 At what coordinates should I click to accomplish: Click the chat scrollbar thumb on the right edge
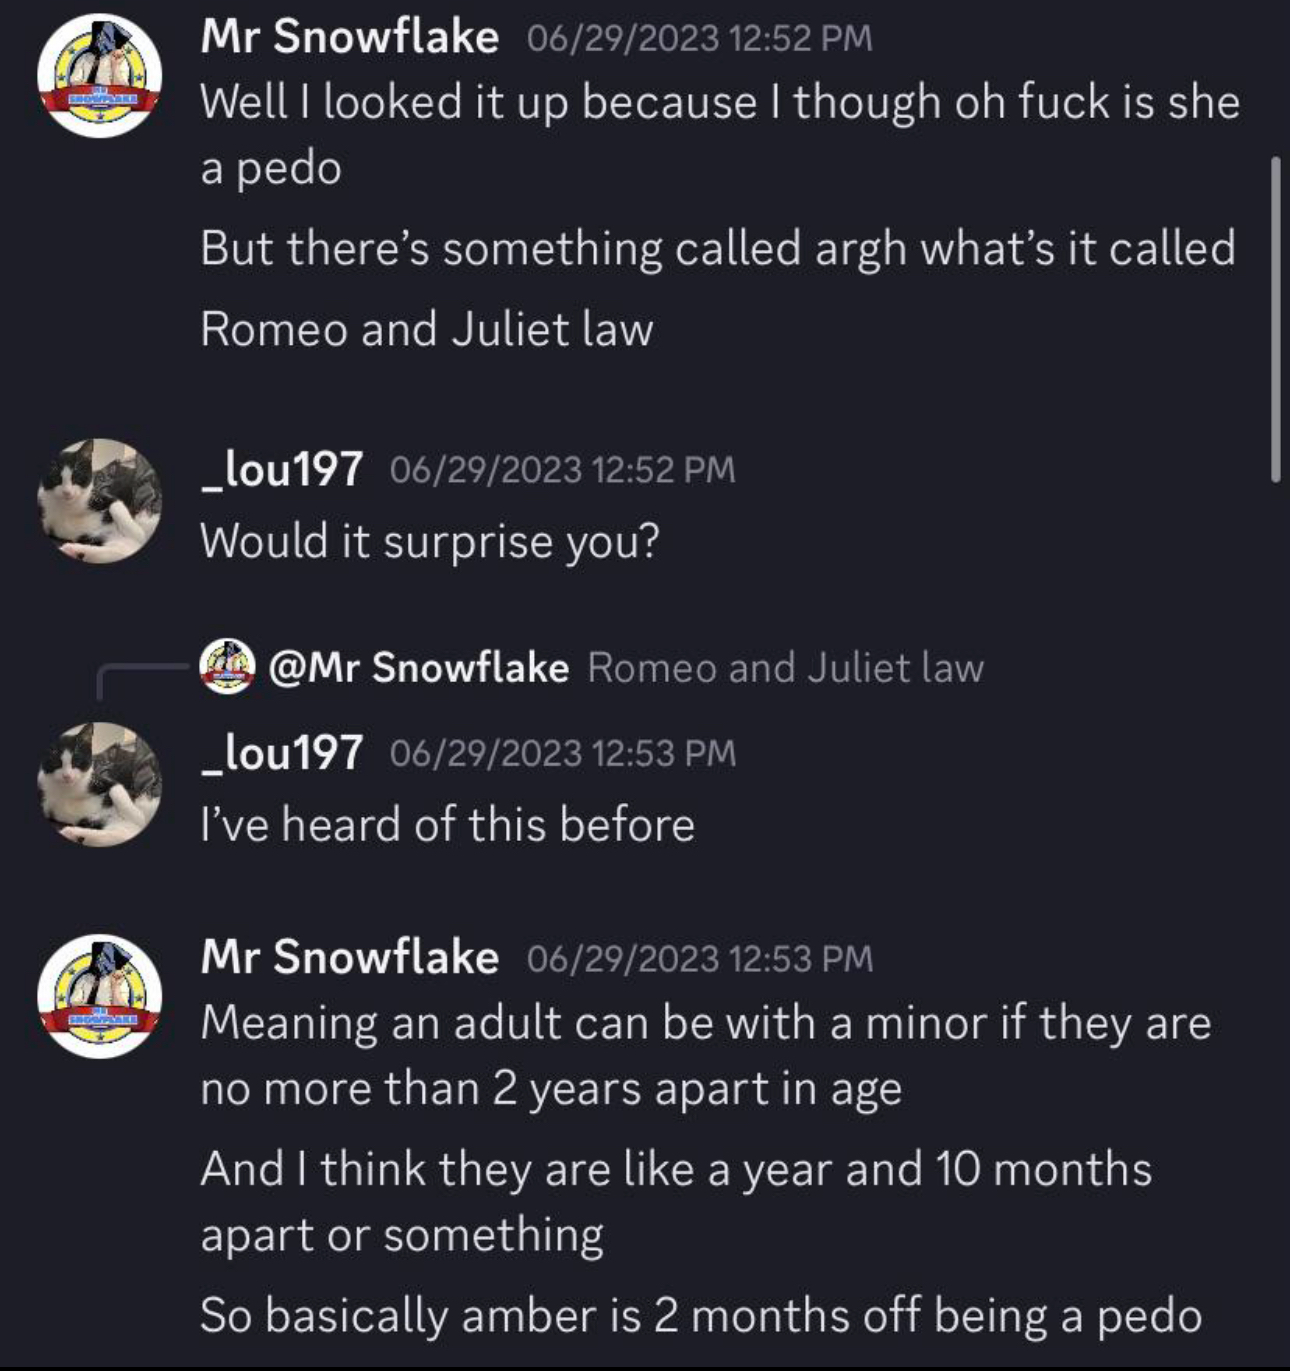tap(1275, 320)
